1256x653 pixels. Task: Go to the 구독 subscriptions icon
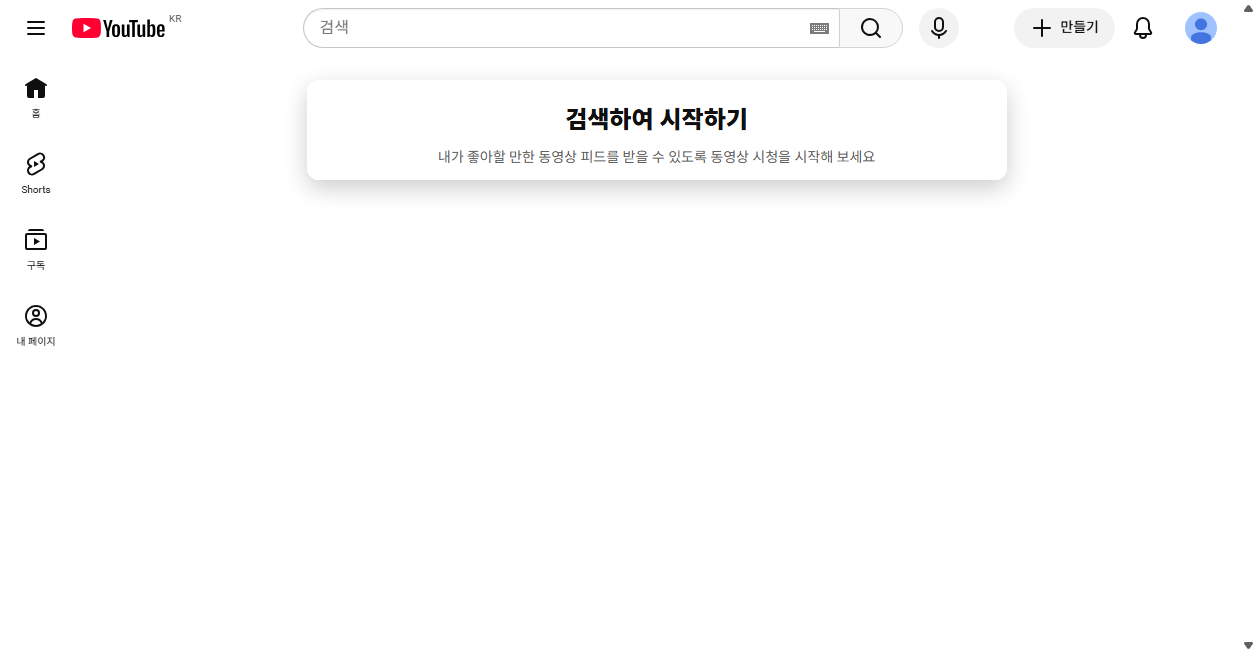click(36, 240)
